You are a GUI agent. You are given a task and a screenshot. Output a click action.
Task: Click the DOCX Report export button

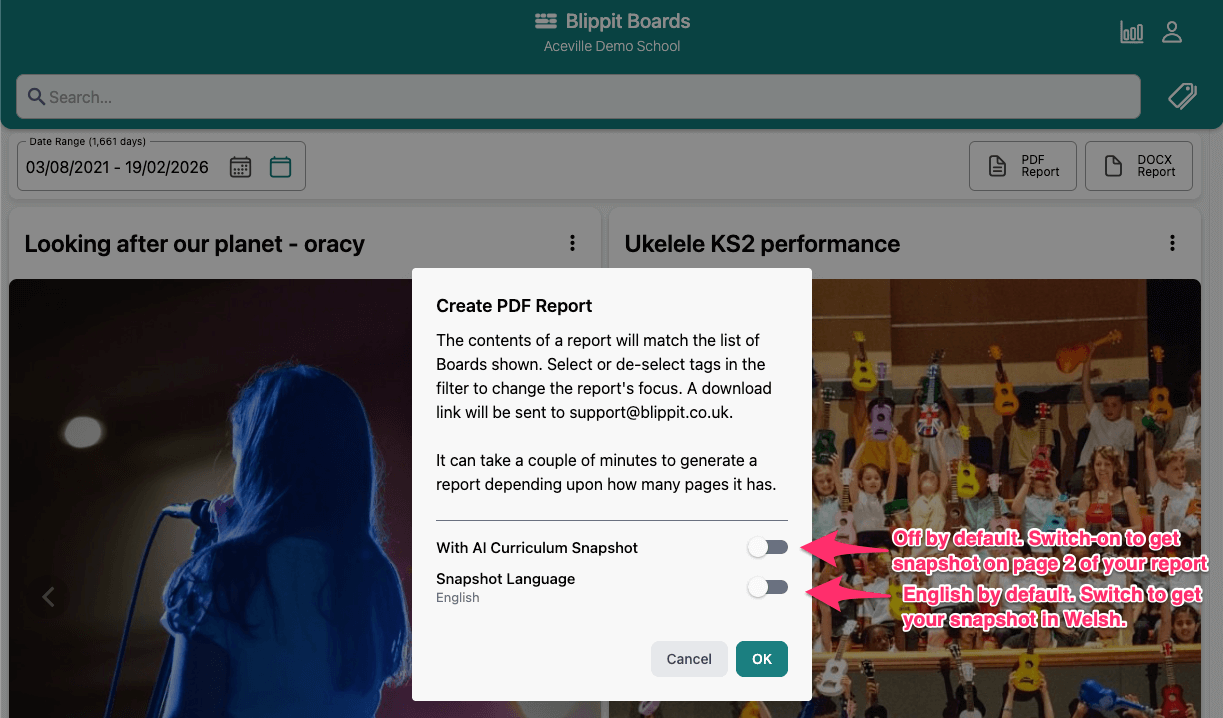pyautogui.click(x=1138, y=165)
